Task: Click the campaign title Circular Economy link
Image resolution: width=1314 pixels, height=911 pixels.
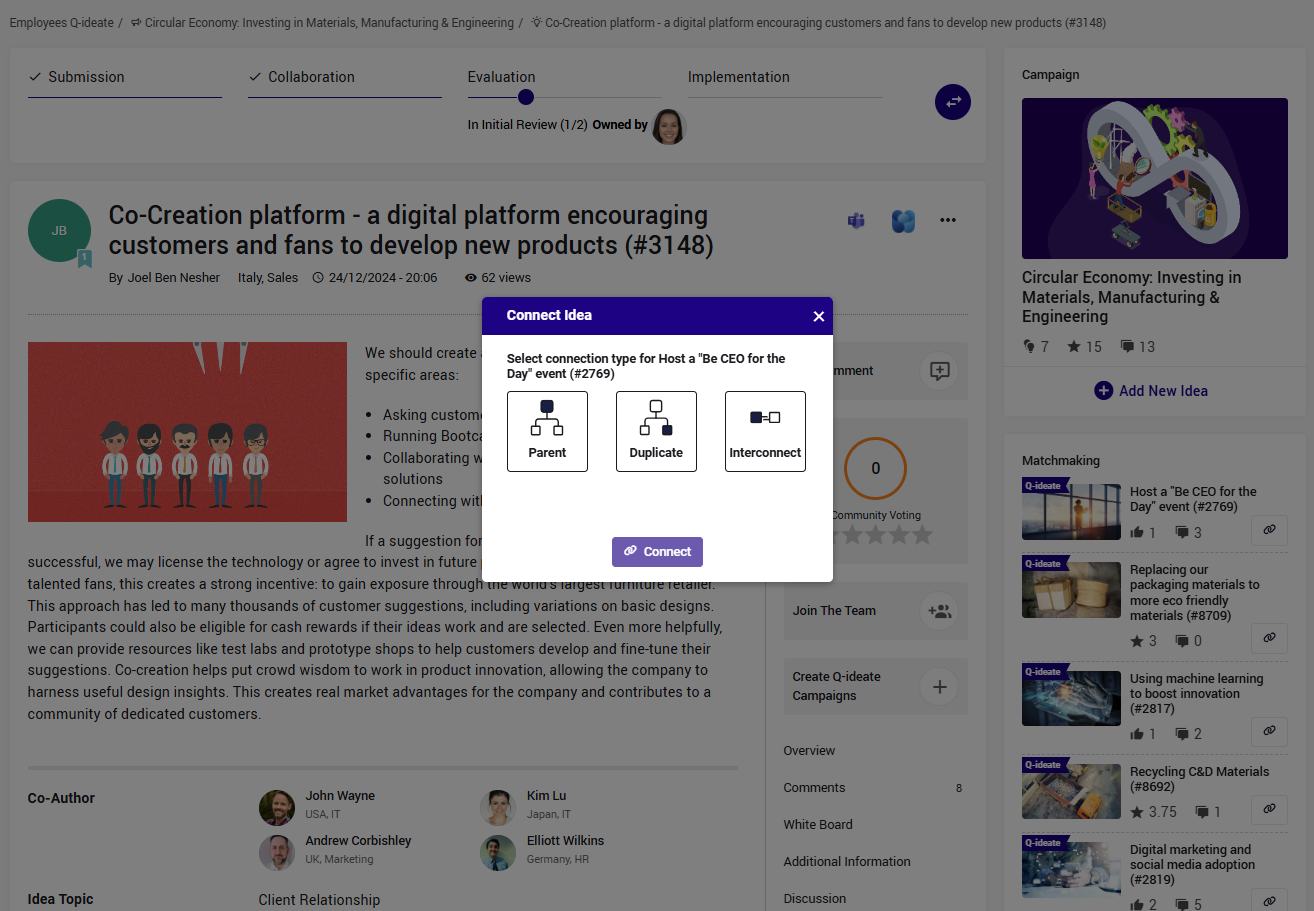Action: tap(1131, 297)
